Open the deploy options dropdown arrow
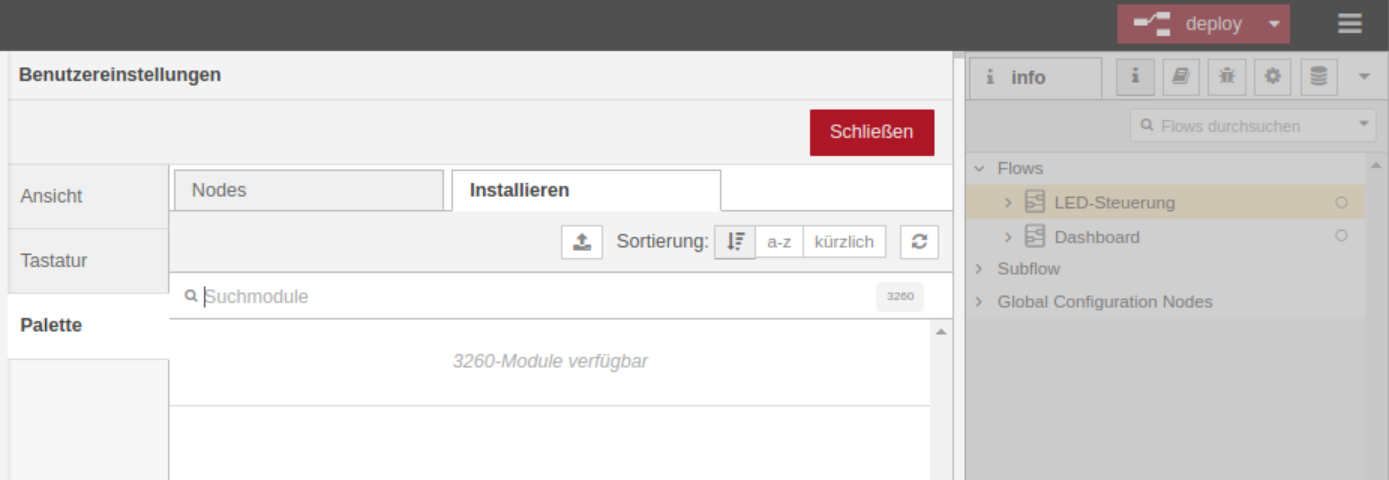This screenshot has width=1389, height=480. click(x=1274, y=24)
